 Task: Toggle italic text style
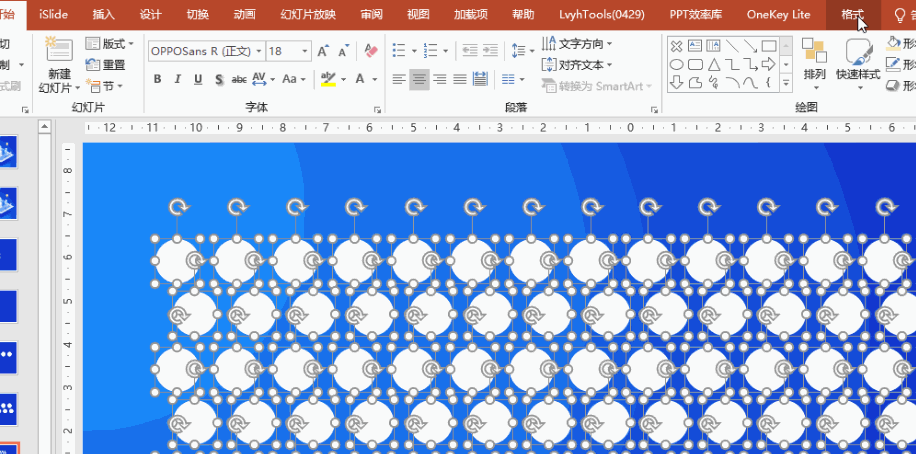click(x=177, y=79)
